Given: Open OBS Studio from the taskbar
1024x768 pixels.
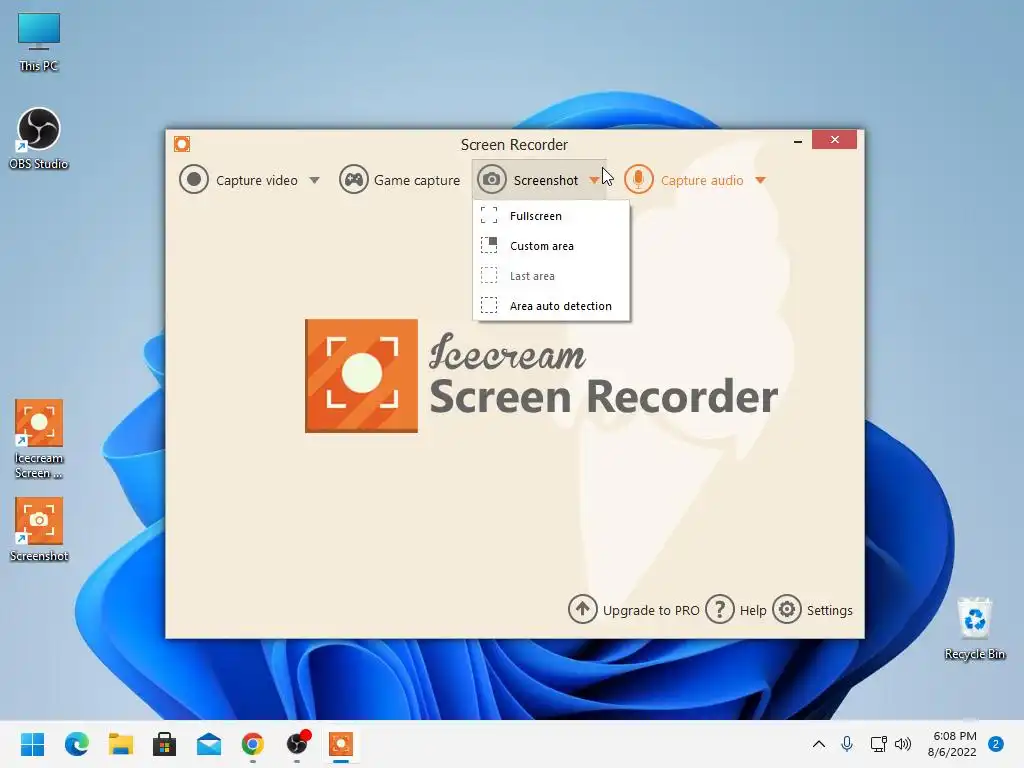Looking at the screenshot, I should [x=297, y=744].
